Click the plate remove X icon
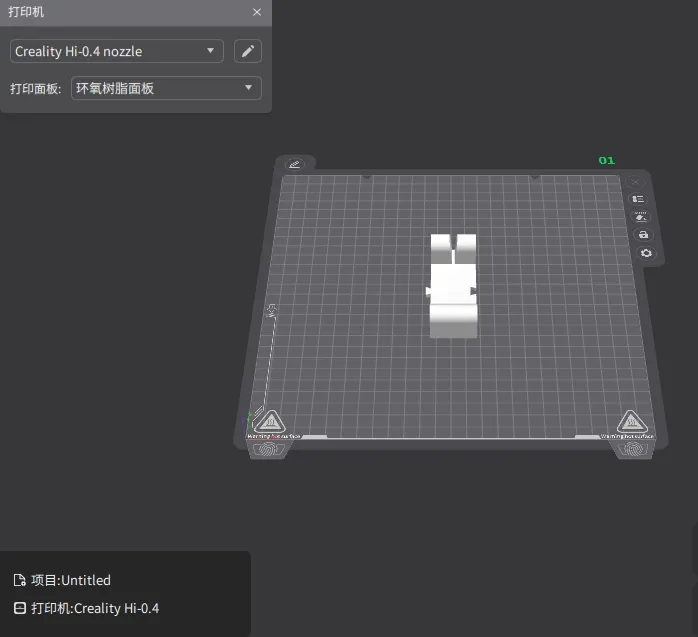 (x=635, y=182)
